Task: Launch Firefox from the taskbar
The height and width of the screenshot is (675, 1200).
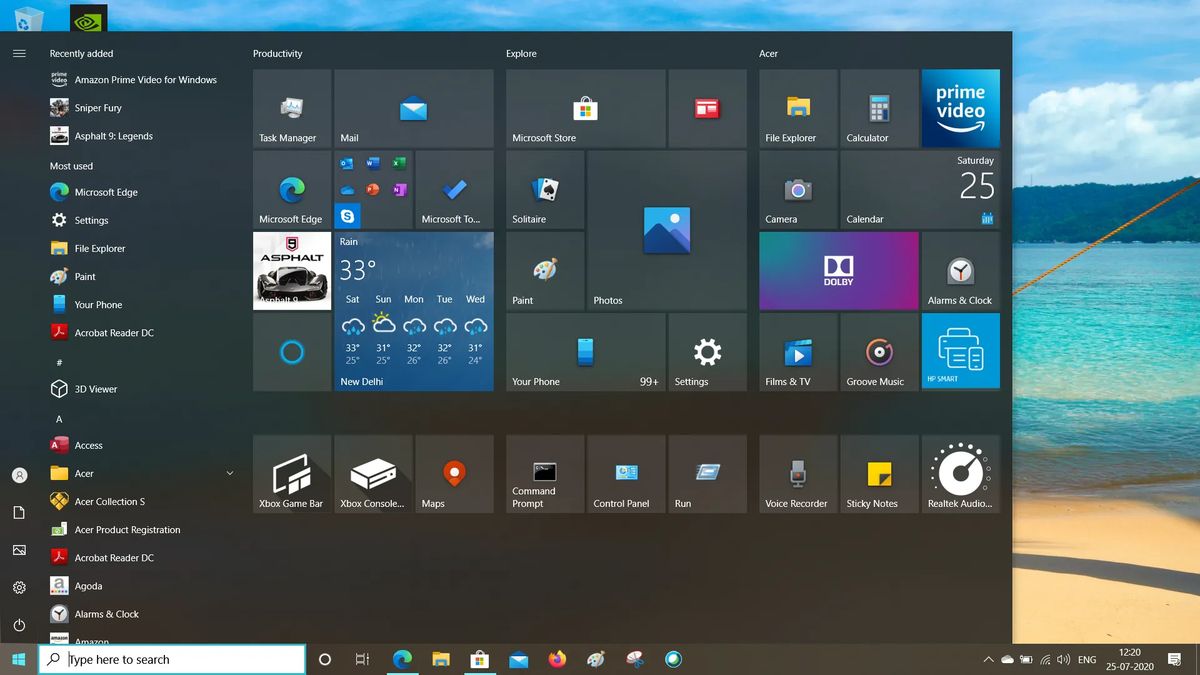Action: point(557,660)
